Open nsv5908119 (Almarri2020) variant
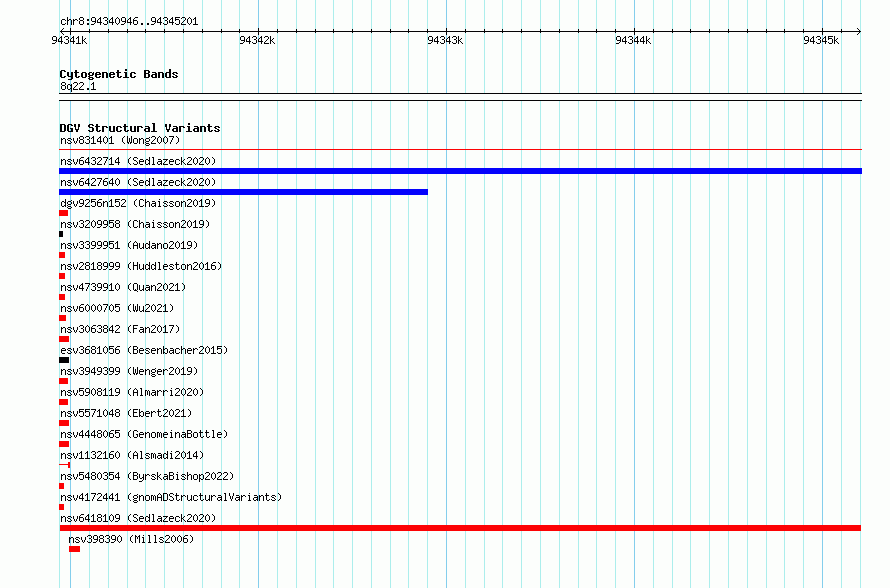The image size is (890, 588). click(132, 392)
